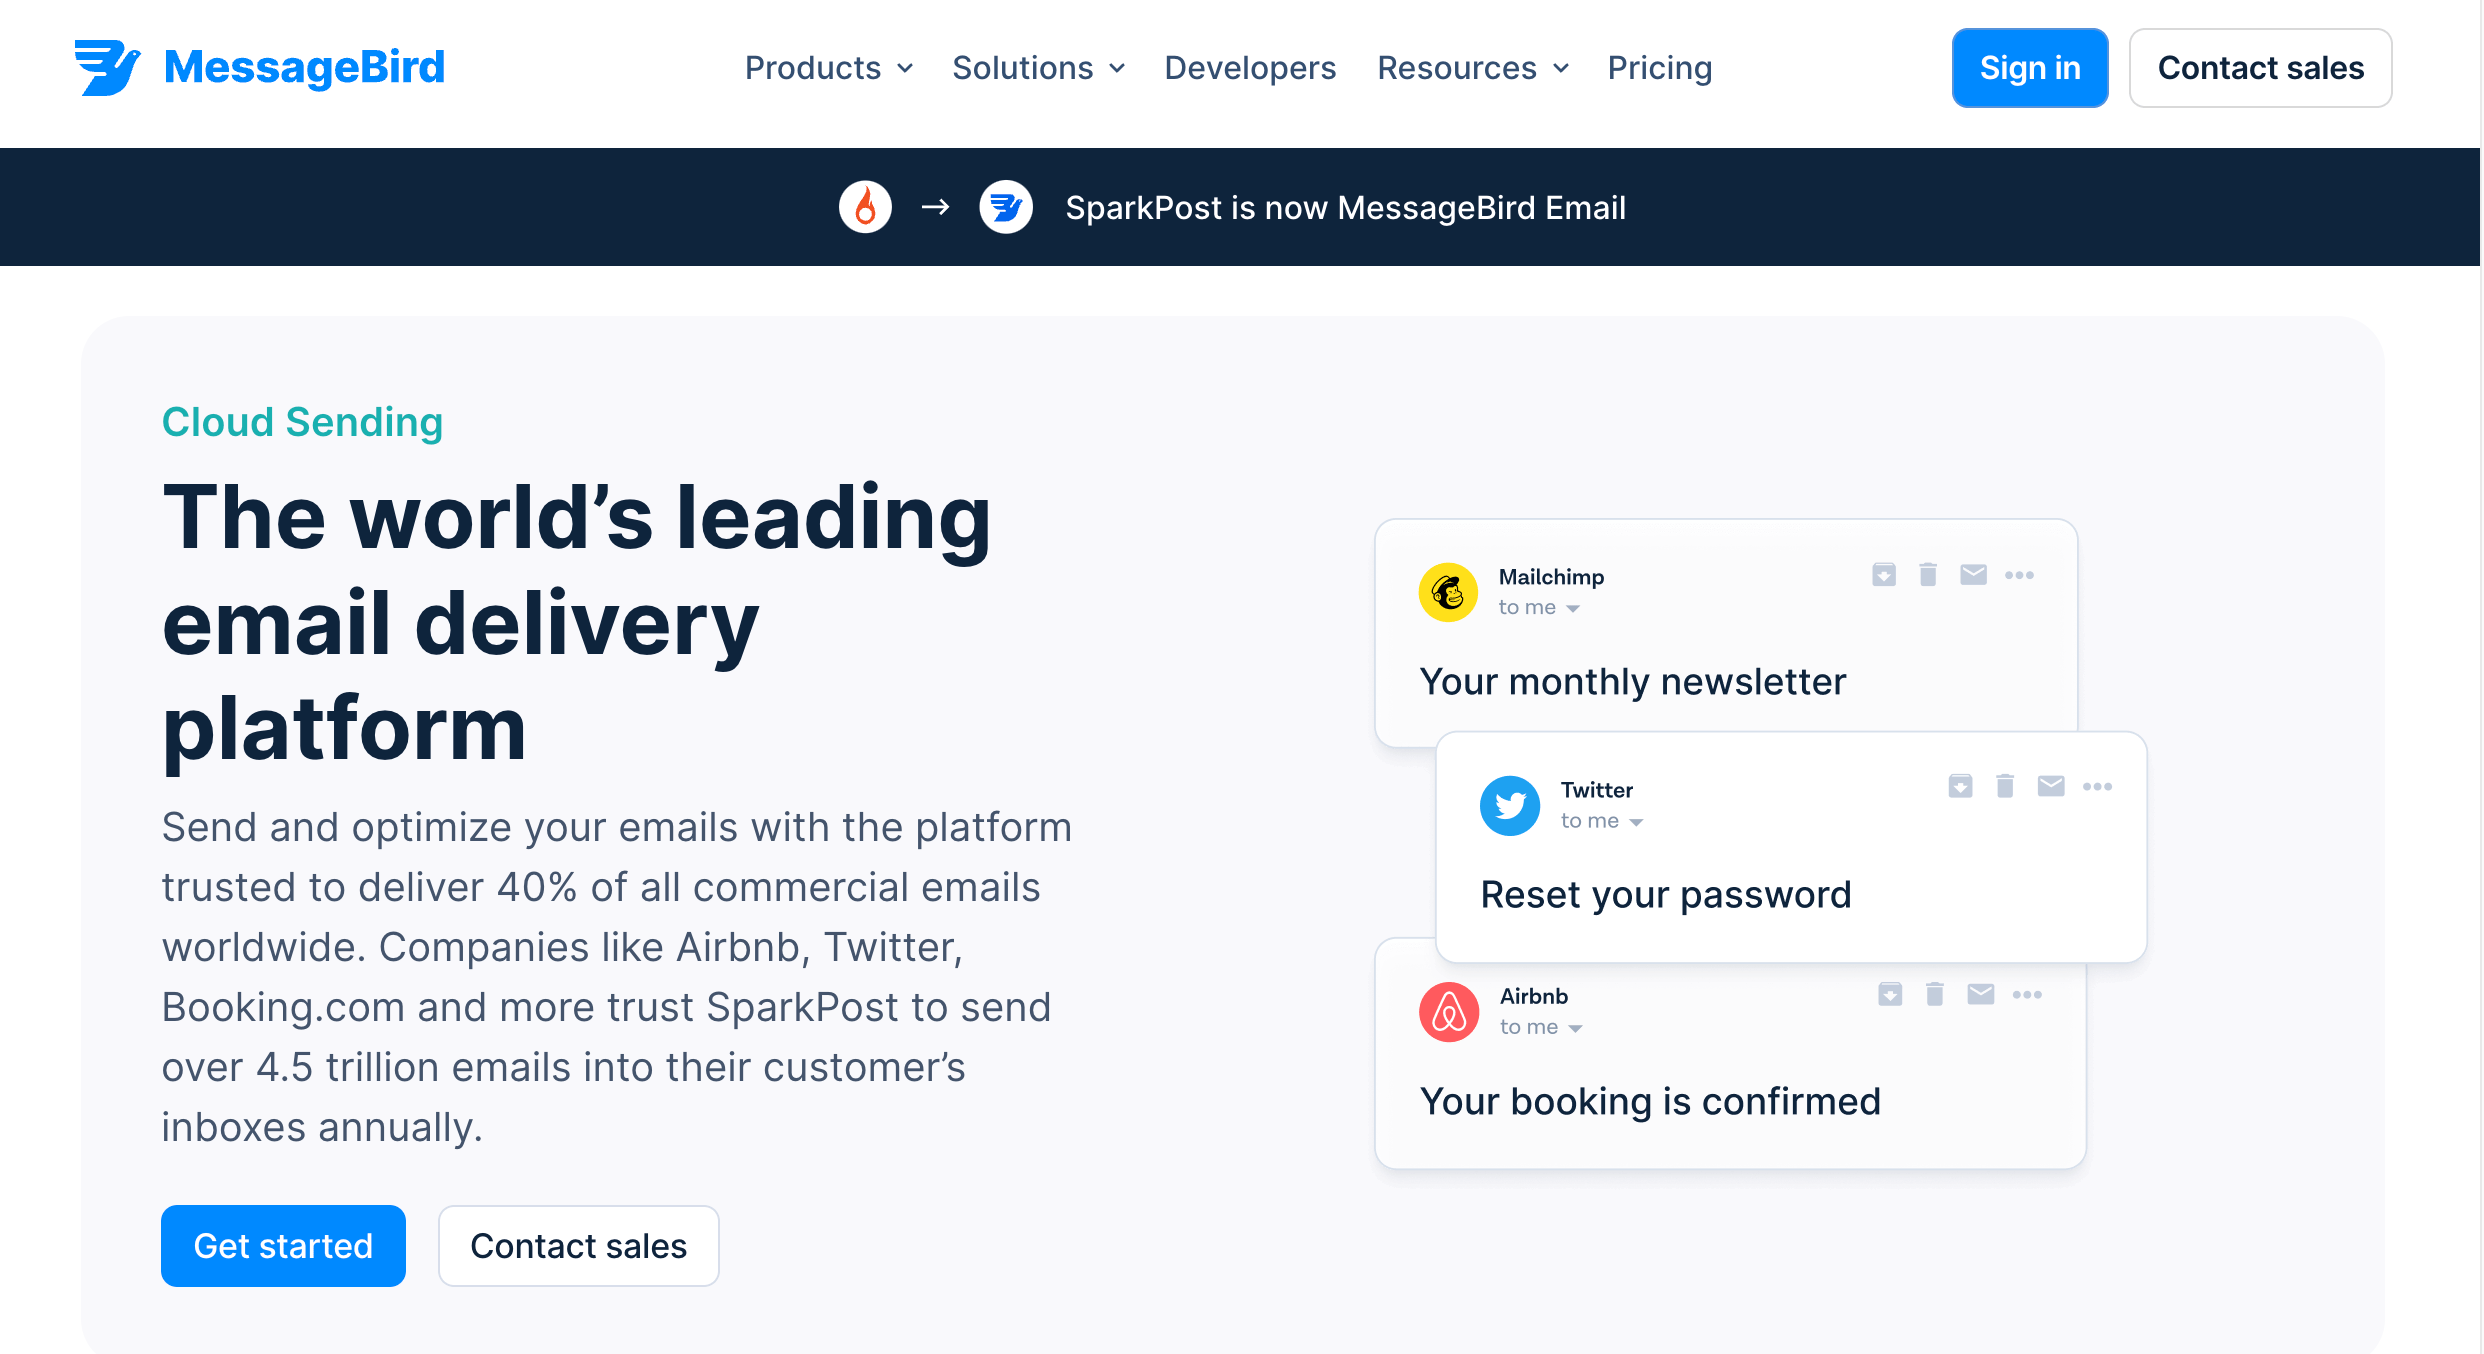
Task: Open the Pricing navigation menu item
Action: click(x=1660, y=68)
